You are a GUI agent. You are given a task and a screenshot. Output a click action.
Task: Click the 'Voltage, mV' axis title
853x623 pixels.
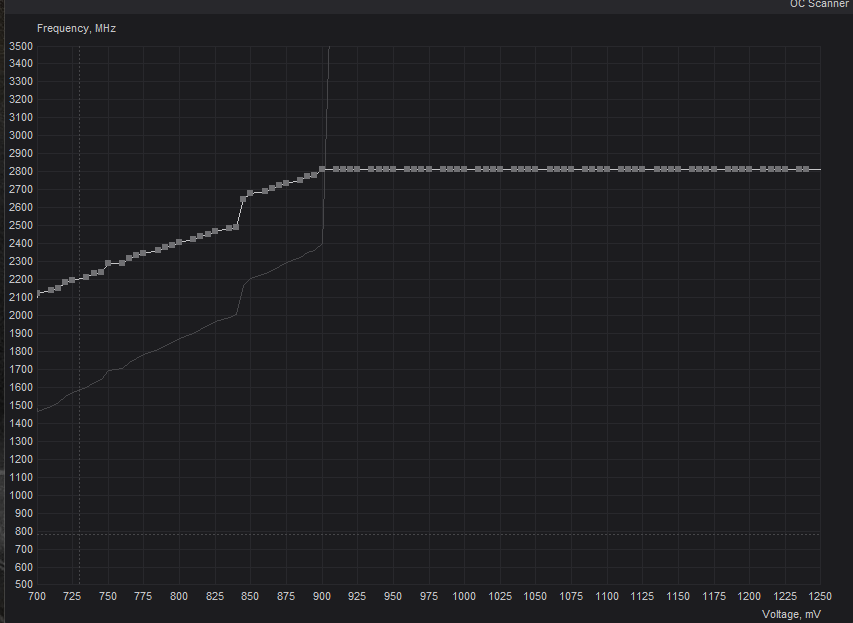tap(792, 614)
